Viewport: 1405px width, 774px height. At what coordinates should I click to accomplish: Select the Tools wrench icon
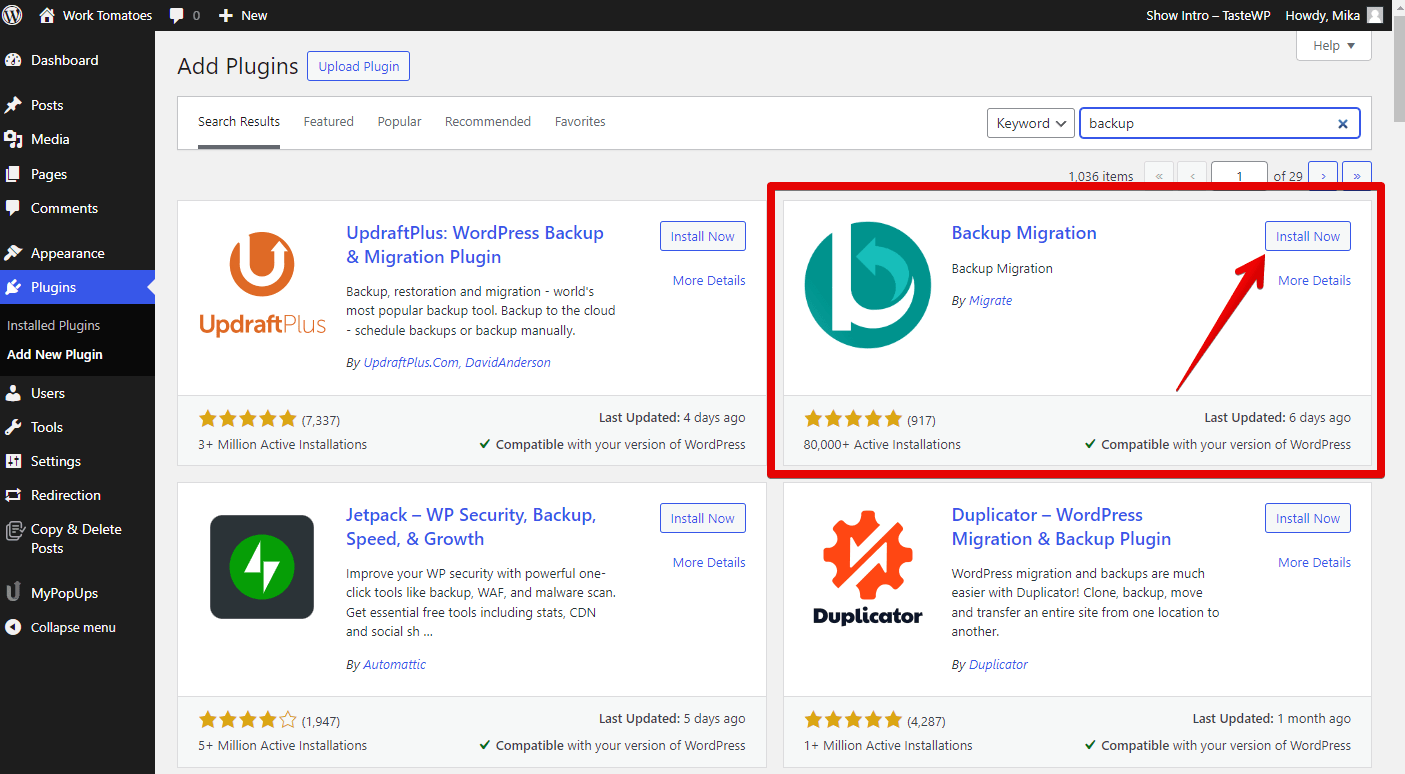13,427
